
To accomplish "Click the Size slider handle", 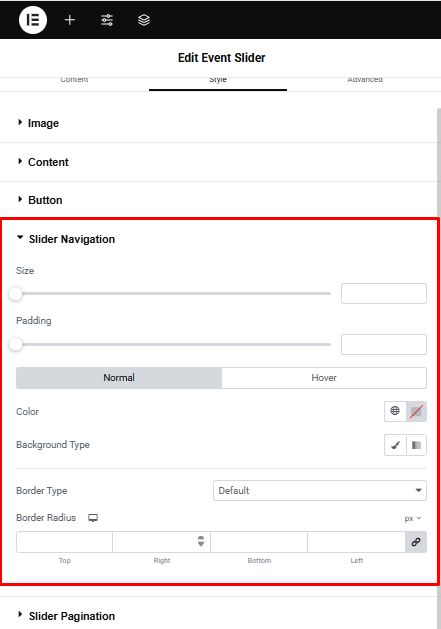I will coord(16,294).
